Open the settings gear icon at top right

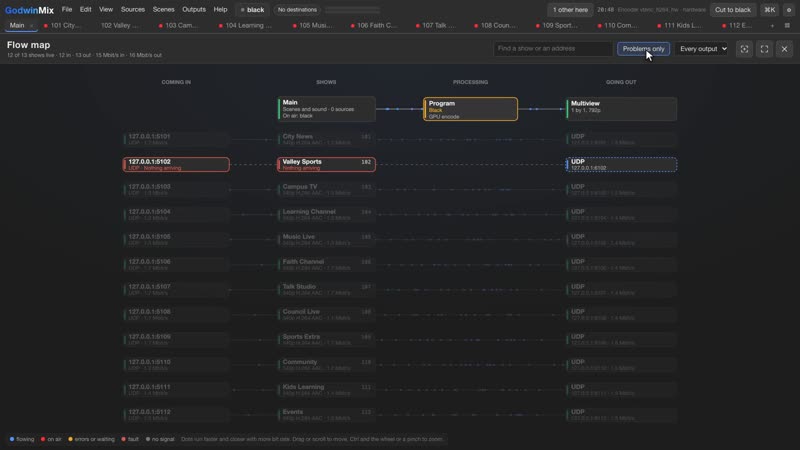point(789,10)
